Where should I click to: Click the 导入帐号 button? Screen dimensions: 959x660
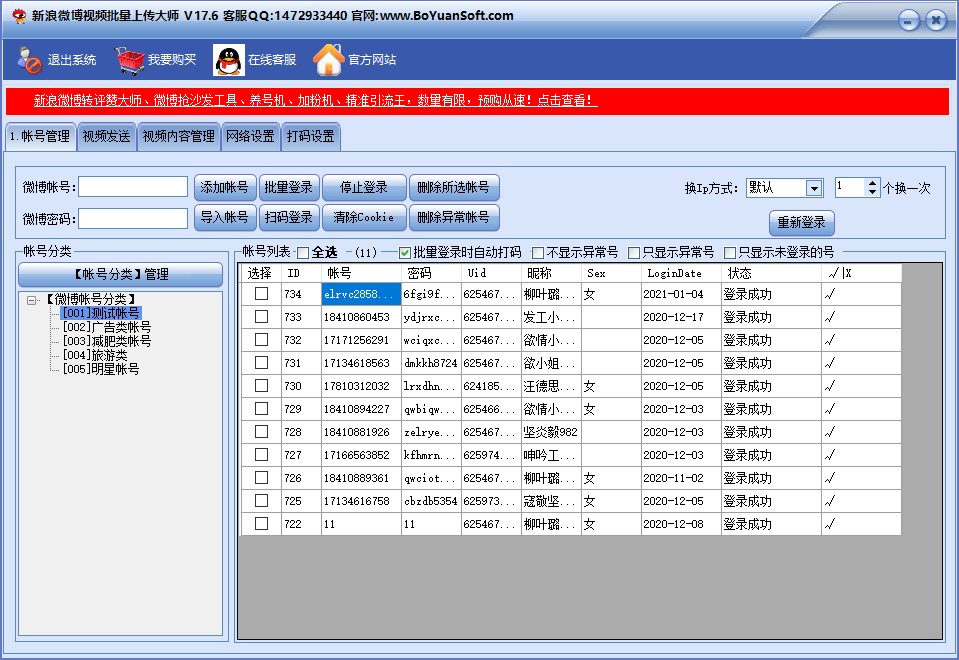(x=224, y=217)
